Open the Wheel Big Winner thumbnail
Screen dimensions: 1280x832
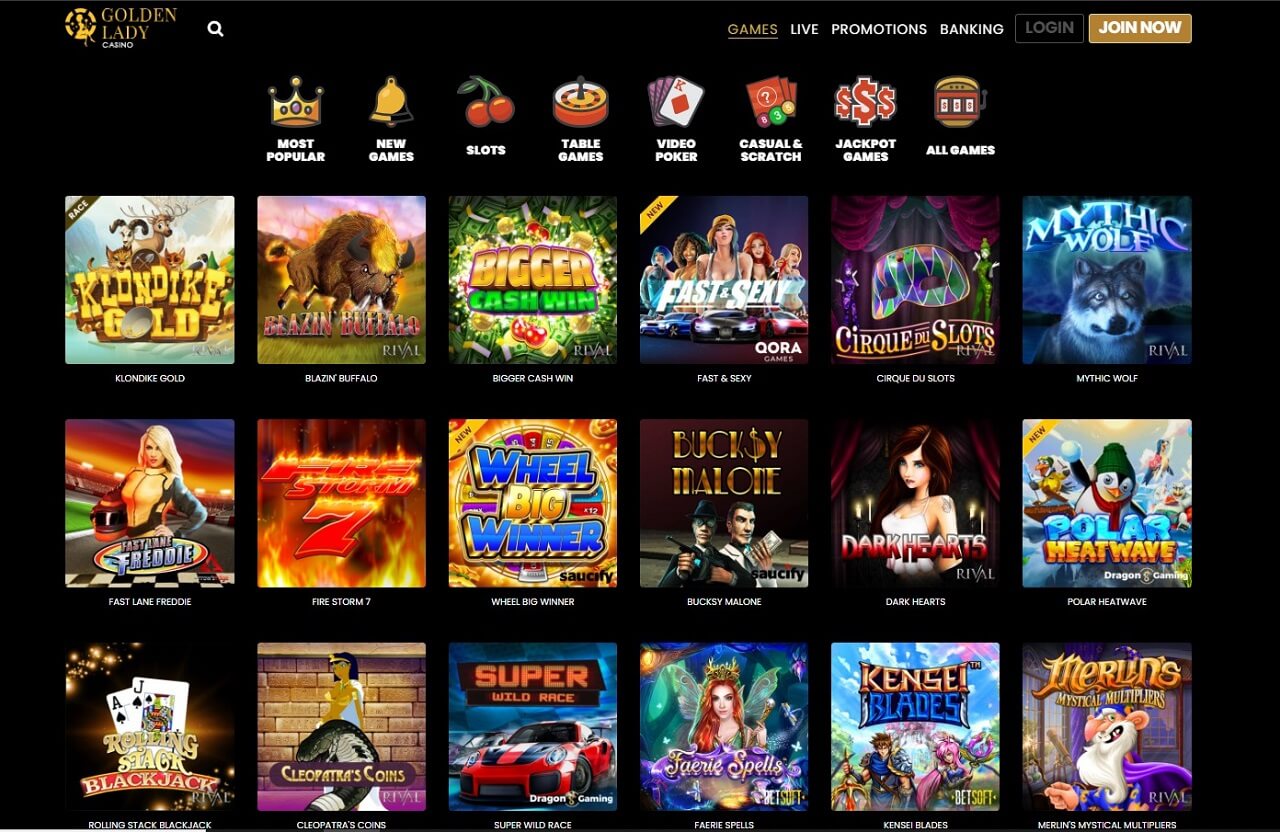coord(533,503)
